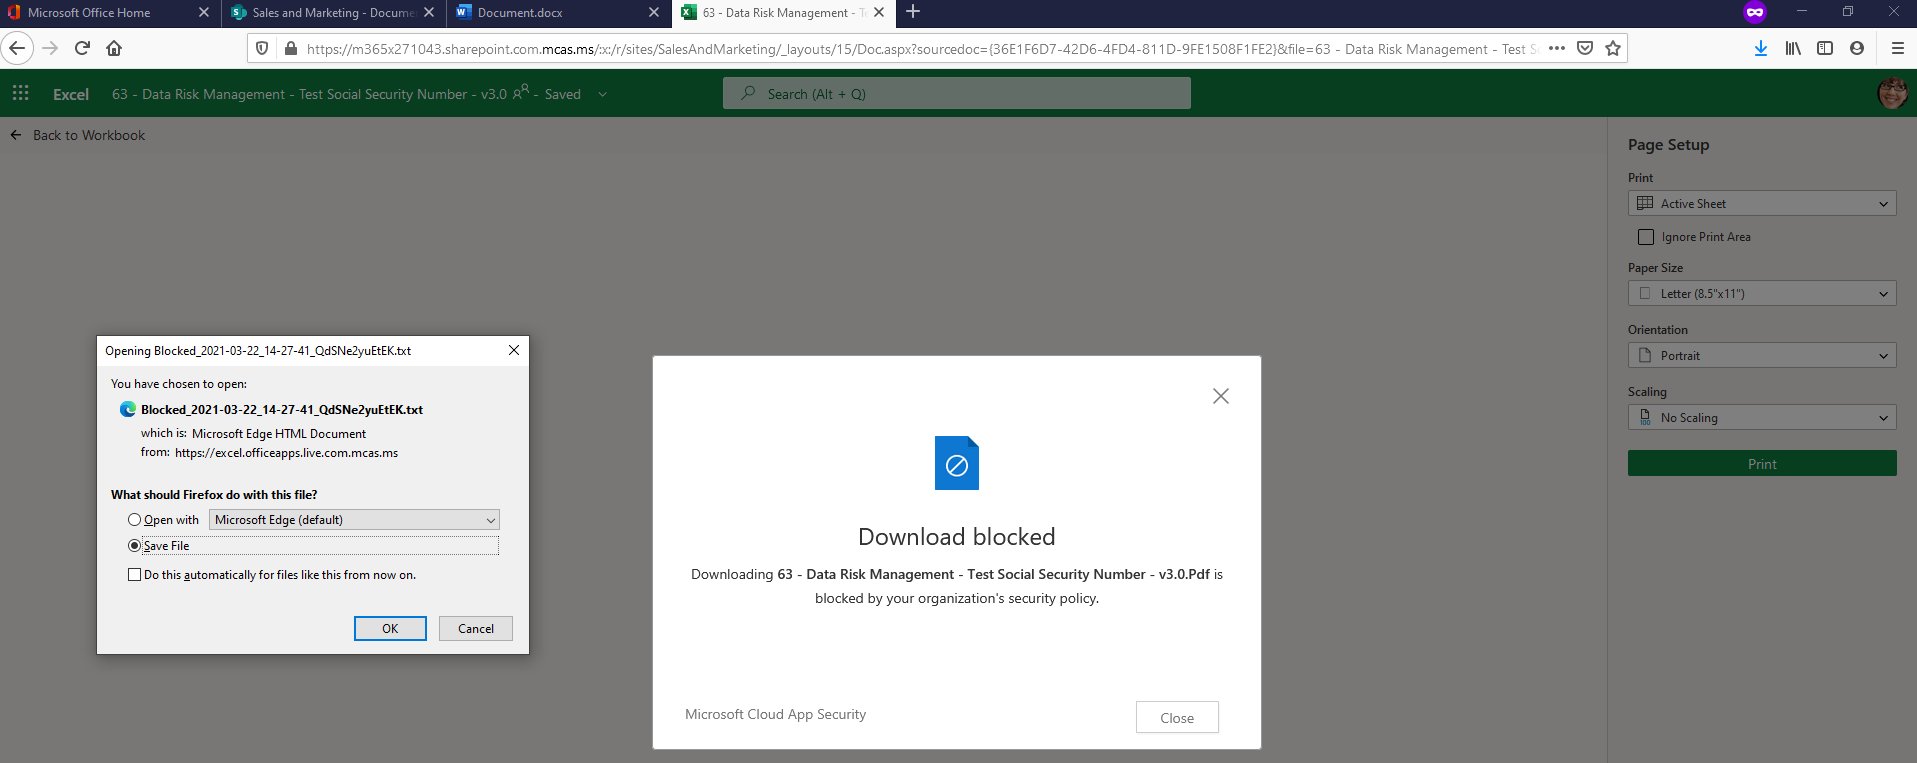This screenshot has height=763, width=1917.
Task: Open the Active Sheet print dropdown
Action: tap(1762, 204)
